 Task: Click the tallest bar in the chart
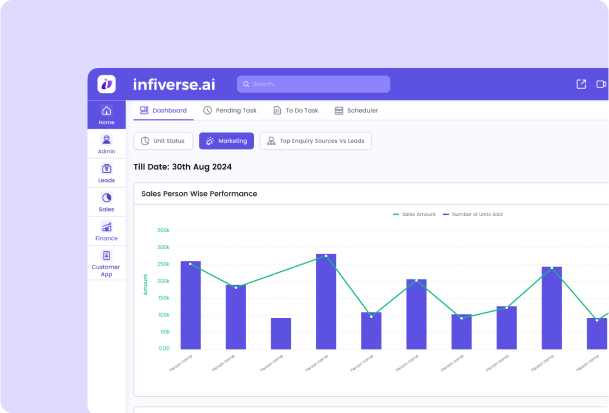326,300
